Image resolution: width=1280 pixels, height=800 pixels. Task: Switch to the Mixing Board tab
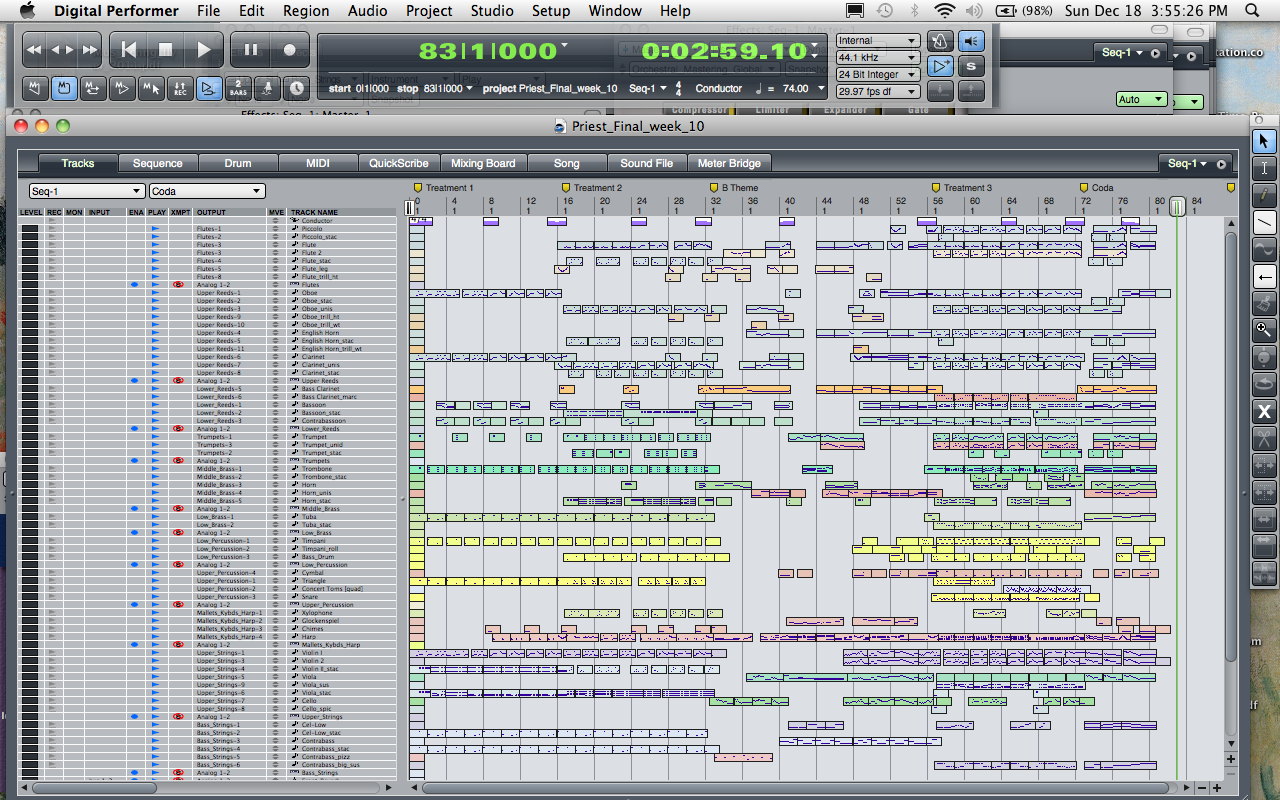pyautogui.click(x=483, y=163)
